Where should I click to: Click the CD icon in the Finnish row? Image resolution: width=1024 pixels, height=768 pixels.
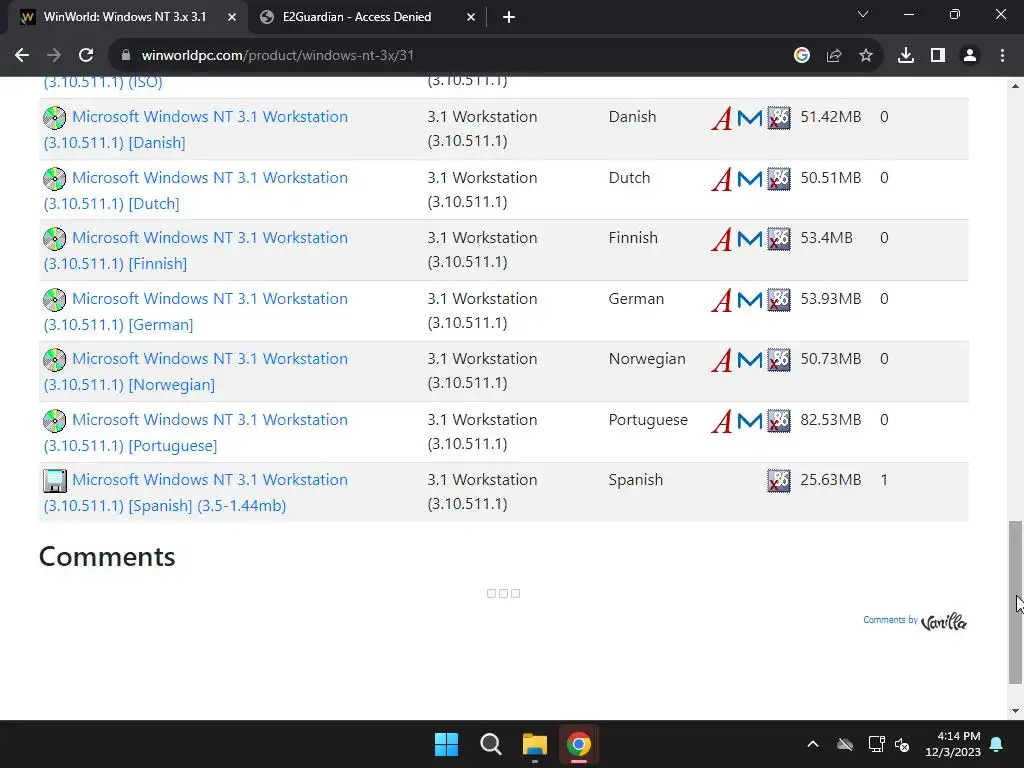point(55,238)
